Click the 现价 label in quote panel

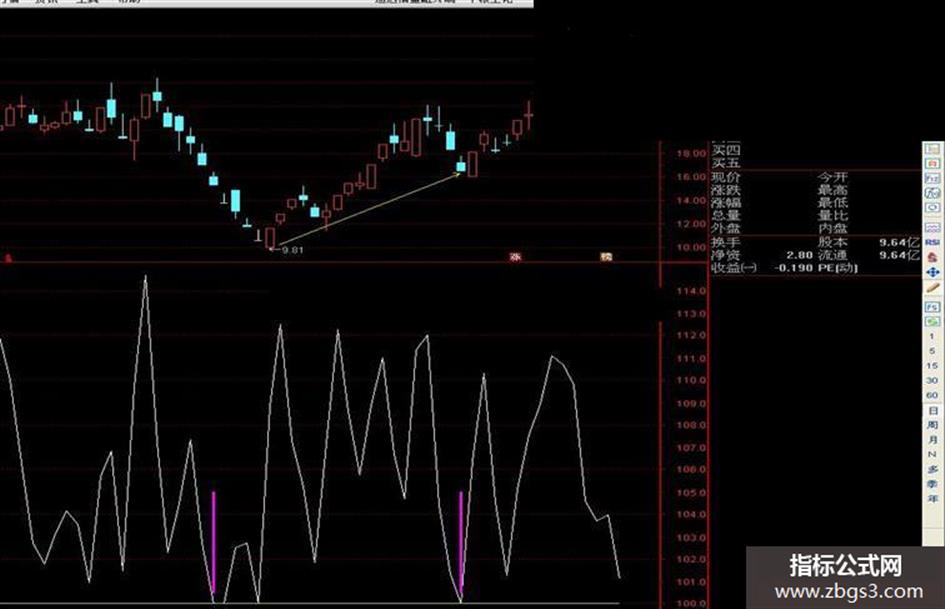(x=726, y=177)
